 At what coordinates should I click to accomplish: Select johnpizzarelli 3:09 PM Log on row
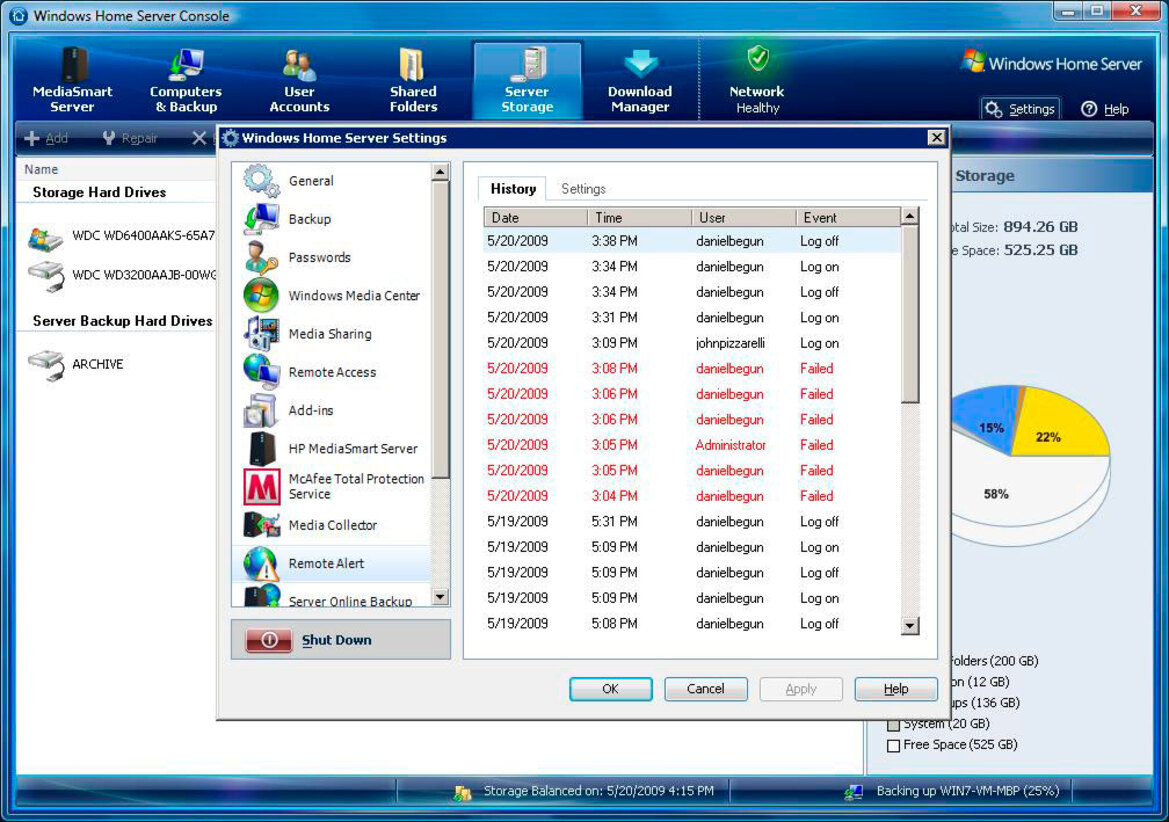[x=692, y=343]
